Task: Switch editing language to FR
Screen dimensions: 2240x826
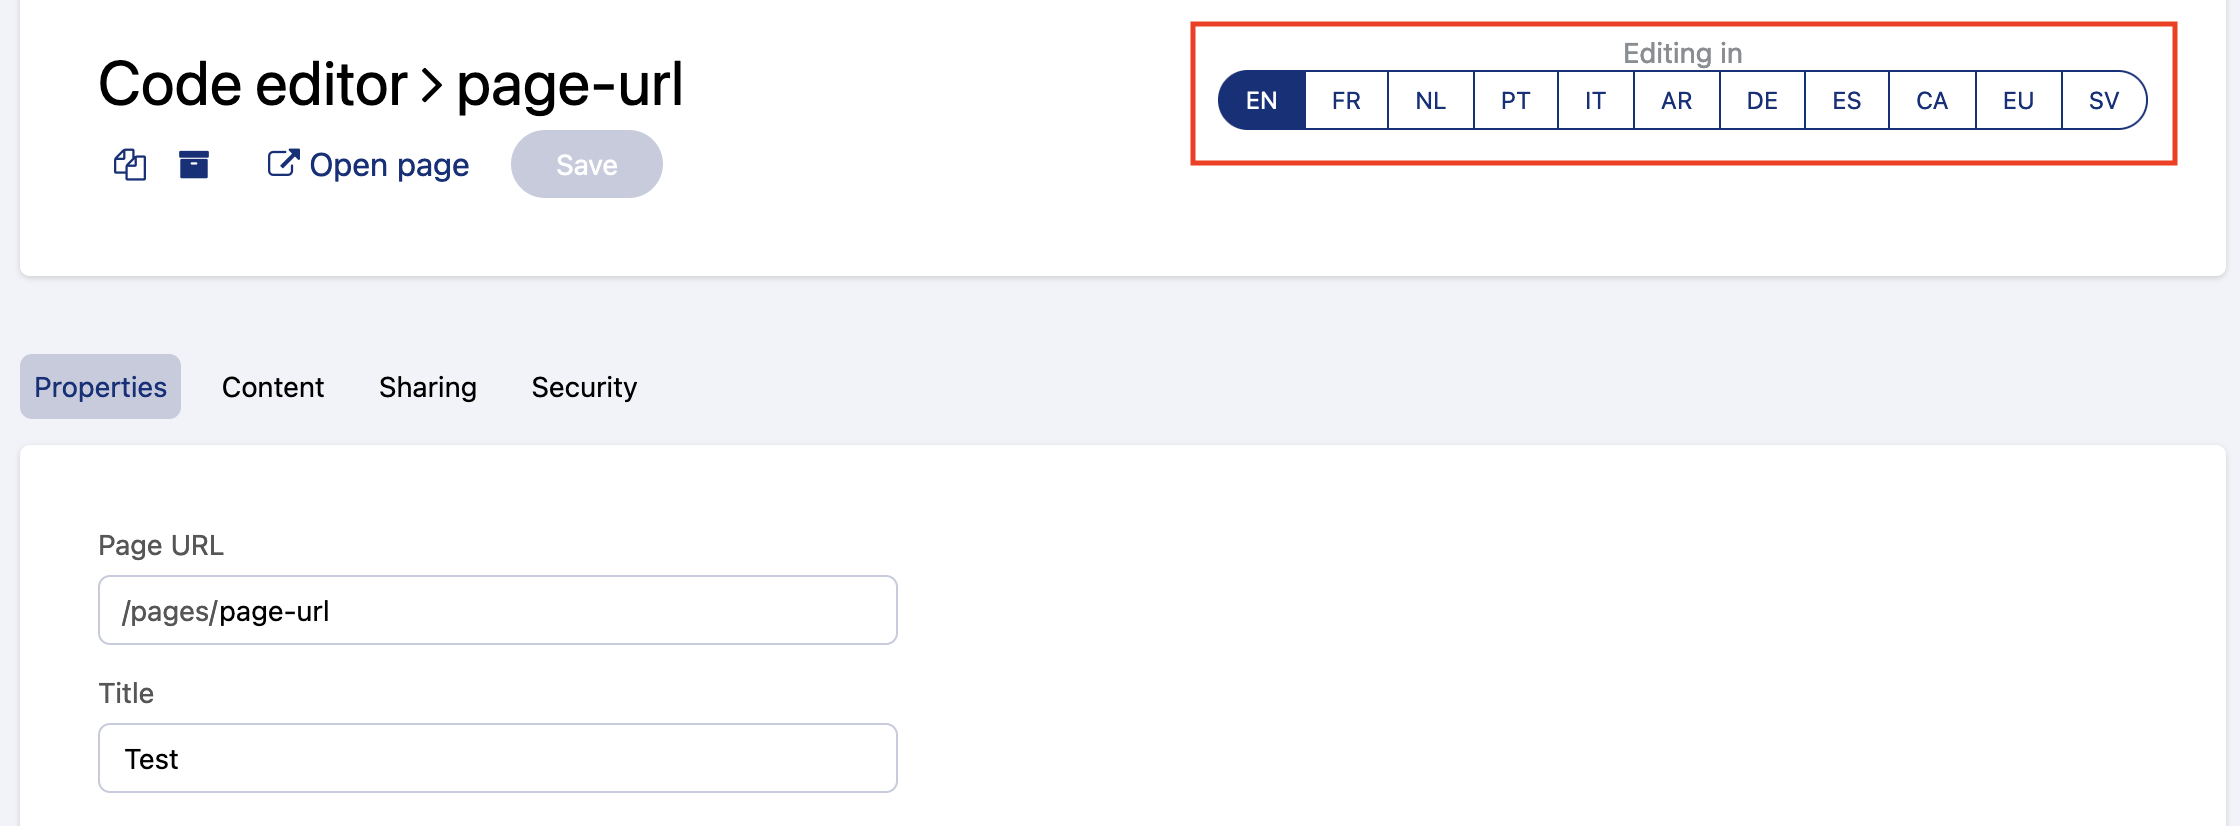Action: coord(1346,101)
